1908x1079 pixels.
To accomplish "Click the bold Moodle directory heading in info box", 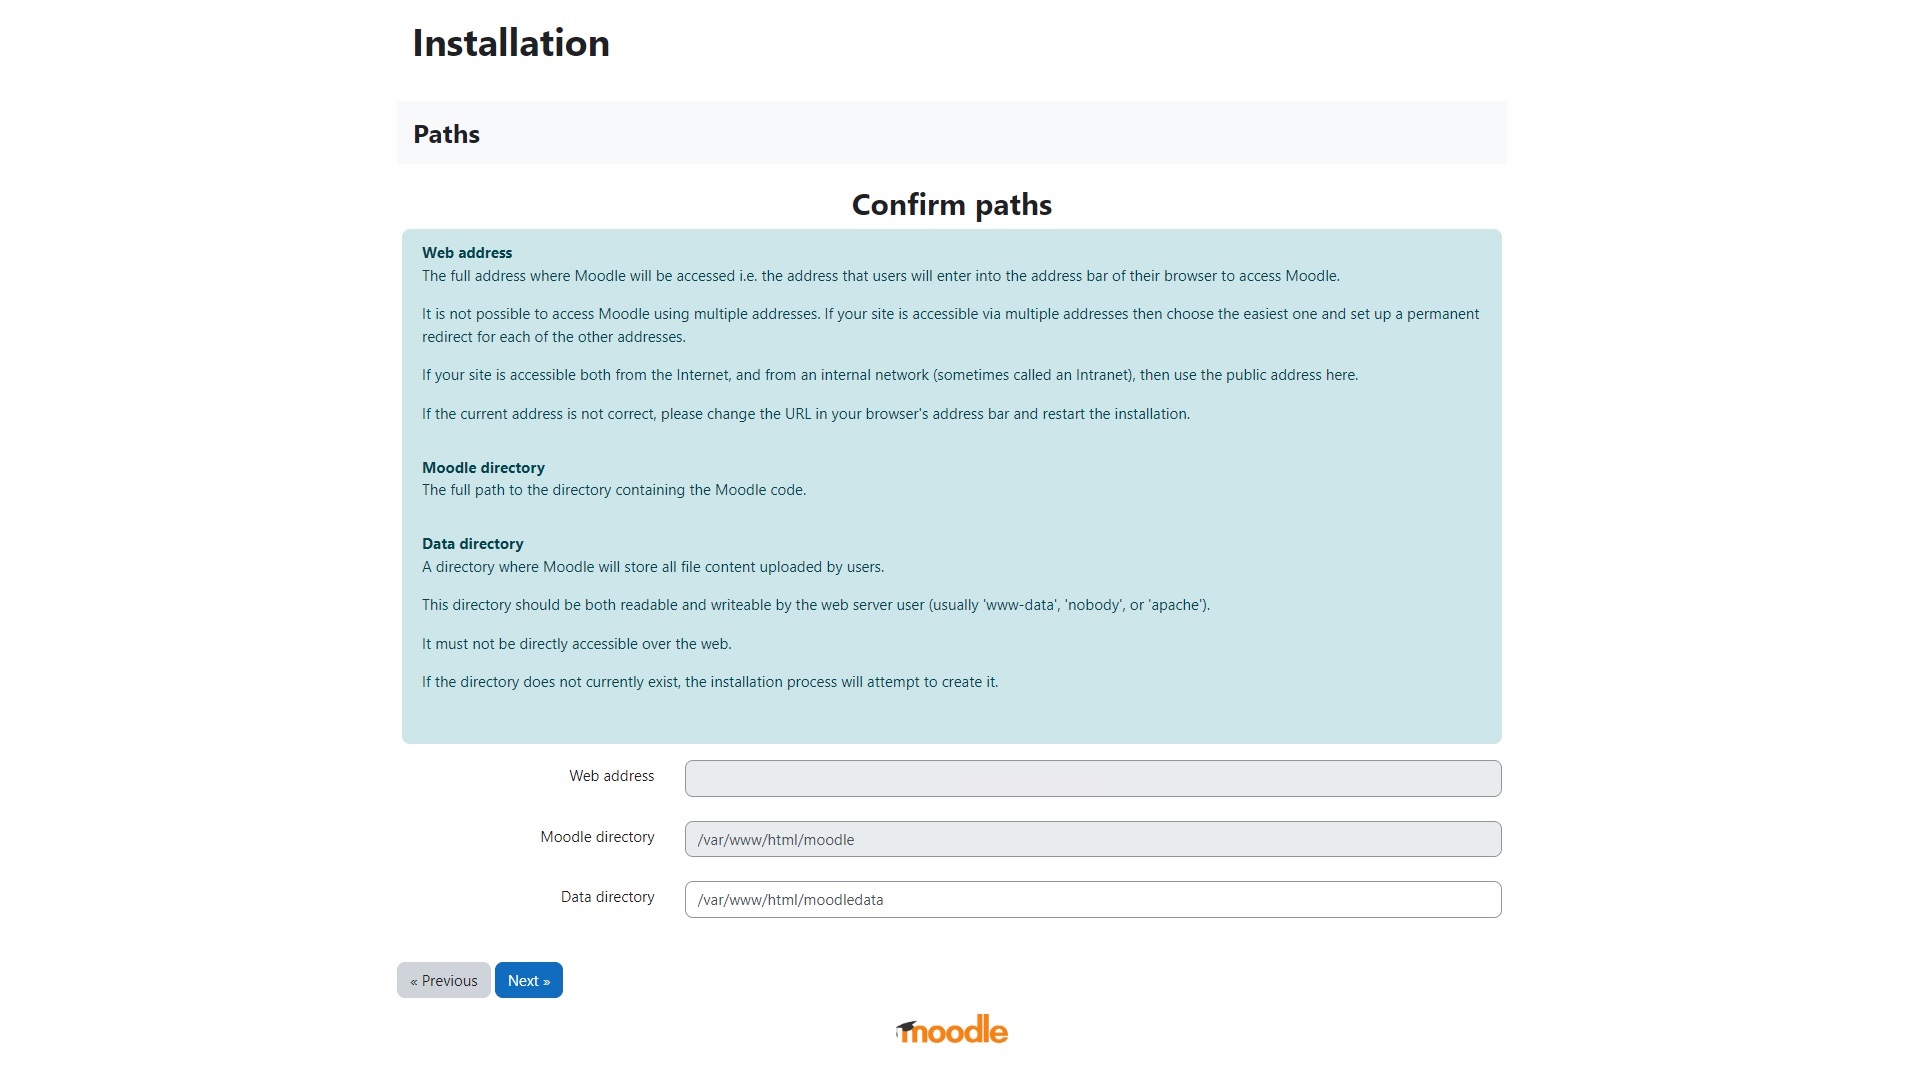I will (x=483, y=468).
